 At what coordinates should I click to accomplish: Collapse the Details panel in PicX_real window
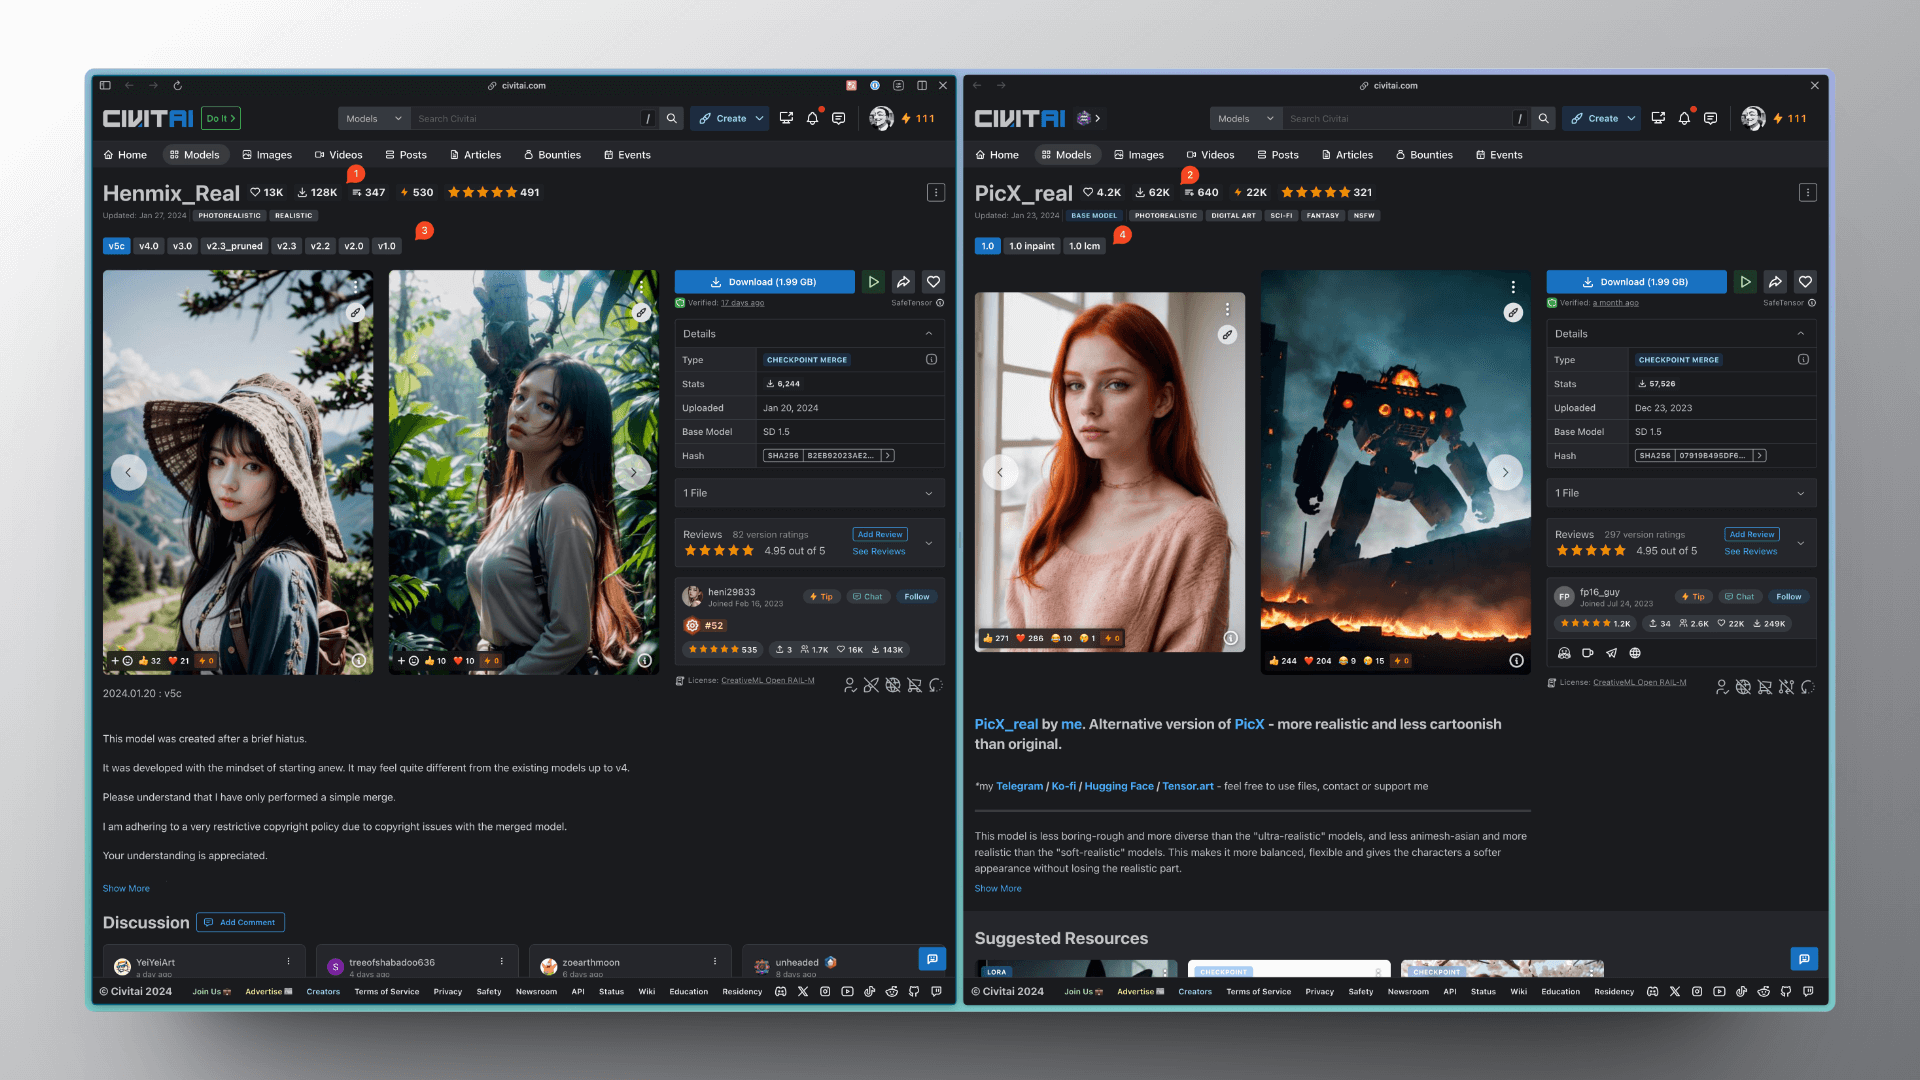pyautogui.click(x=1801, y=334)
